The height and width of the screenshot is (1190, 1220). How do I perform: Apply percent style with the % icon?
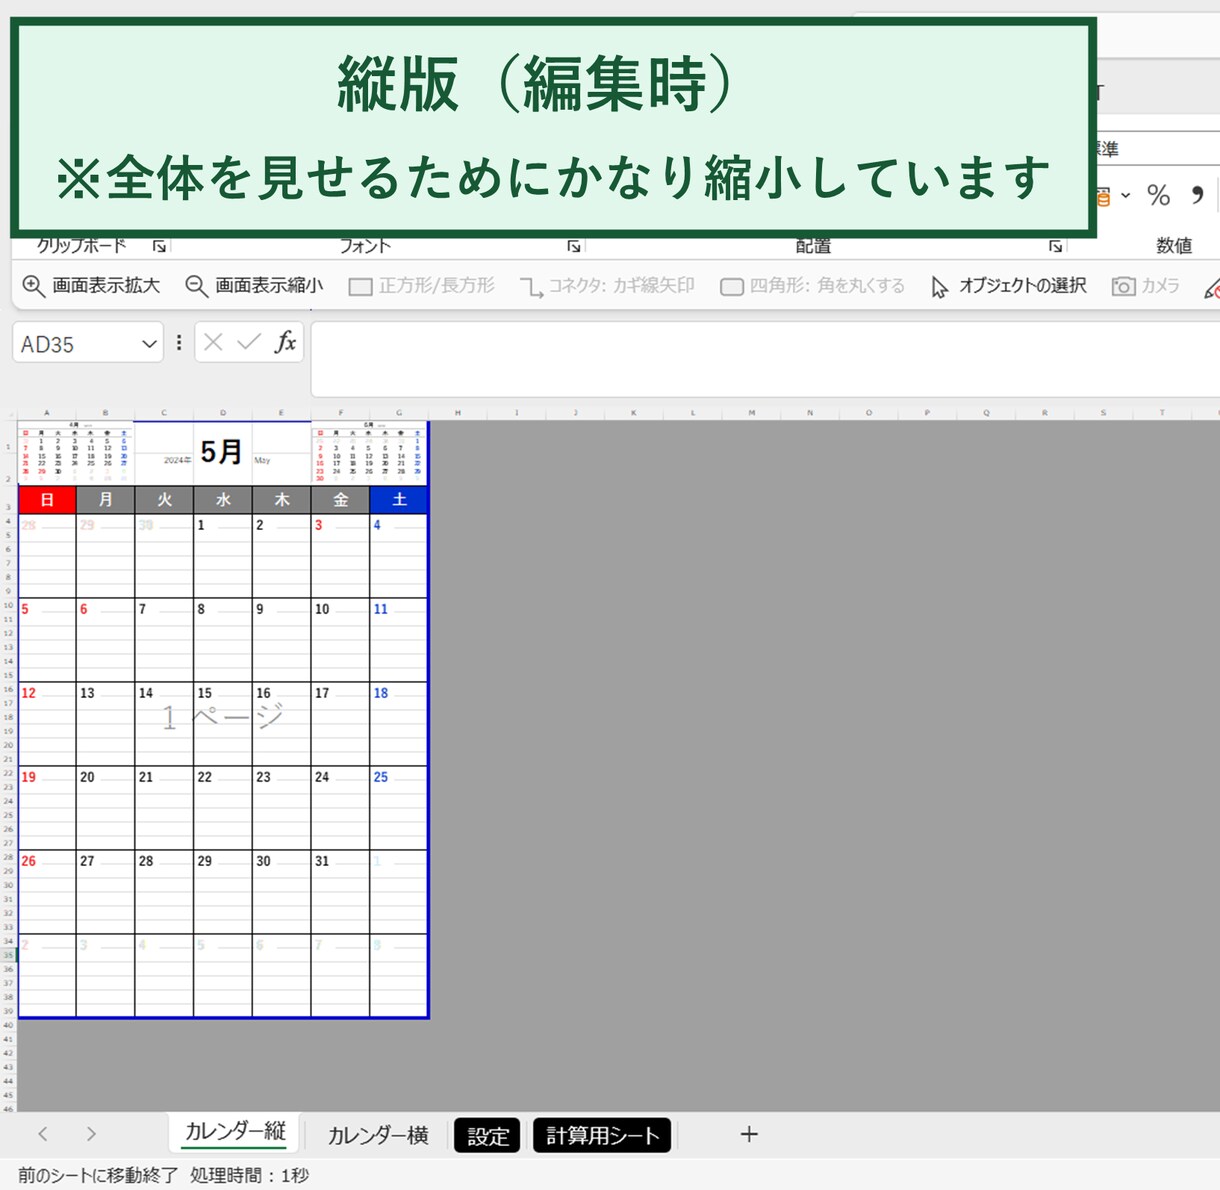pos(1158,195)
